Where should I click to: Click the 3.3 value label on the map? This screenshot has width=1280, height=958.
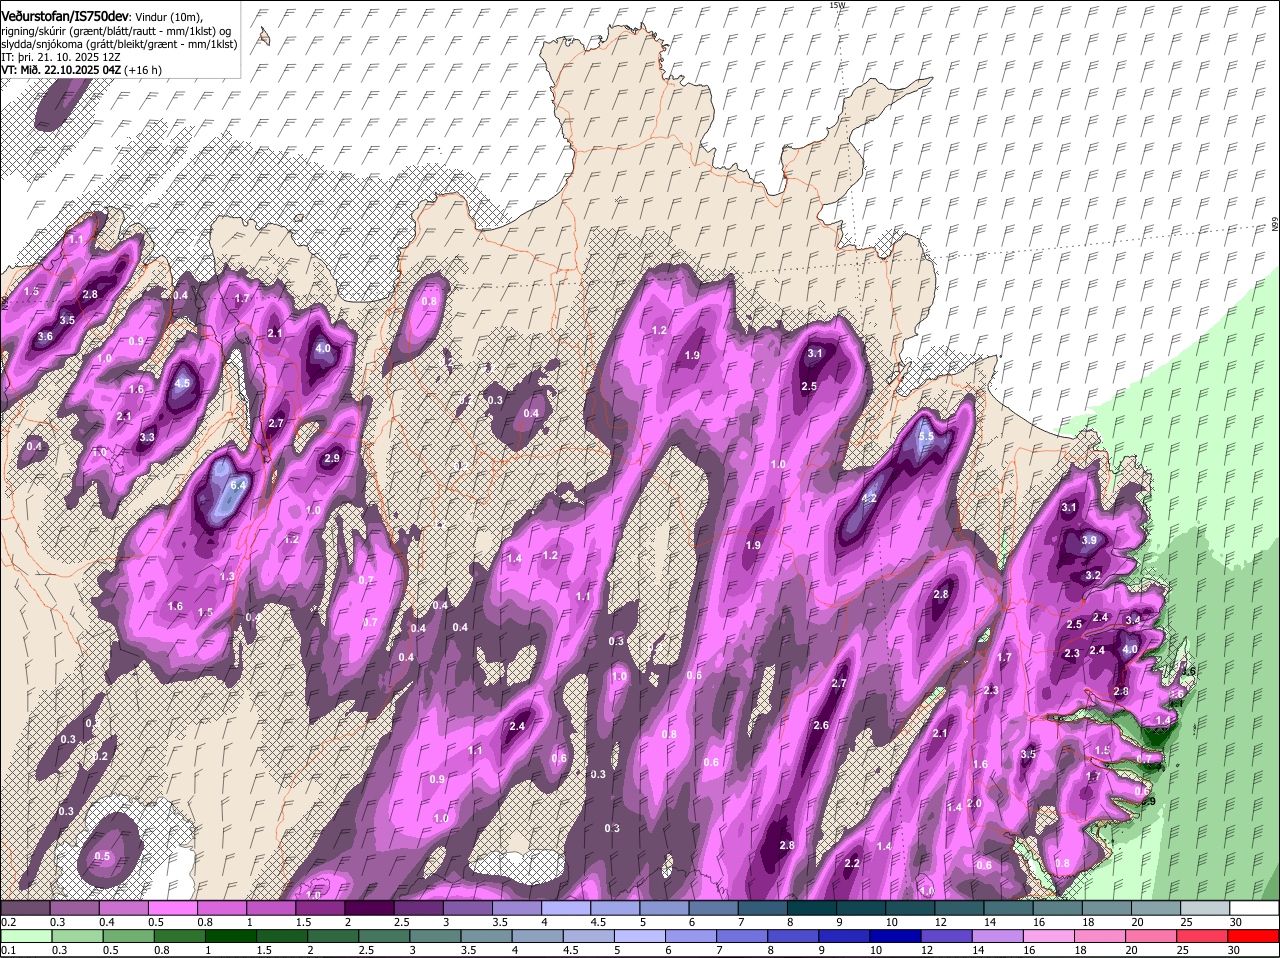[147, 437]
